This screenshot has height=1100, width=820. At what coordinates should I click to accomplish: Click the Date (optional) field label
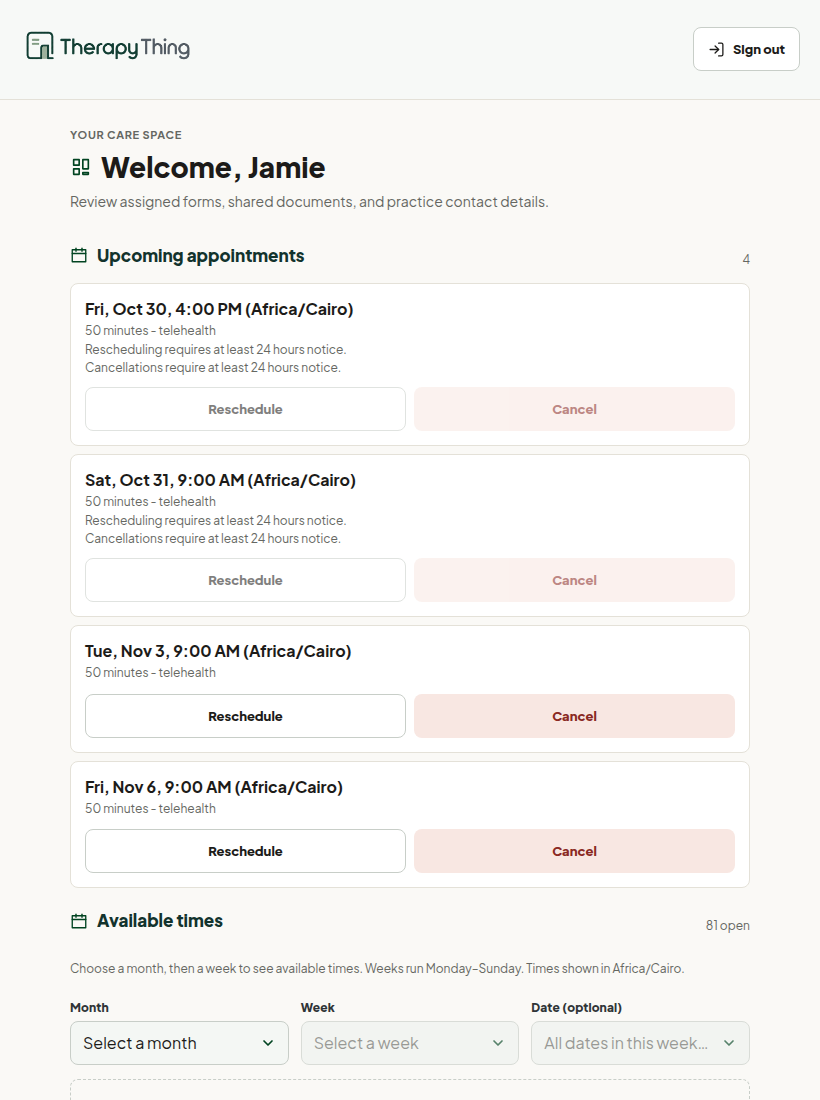[577, 1007]
